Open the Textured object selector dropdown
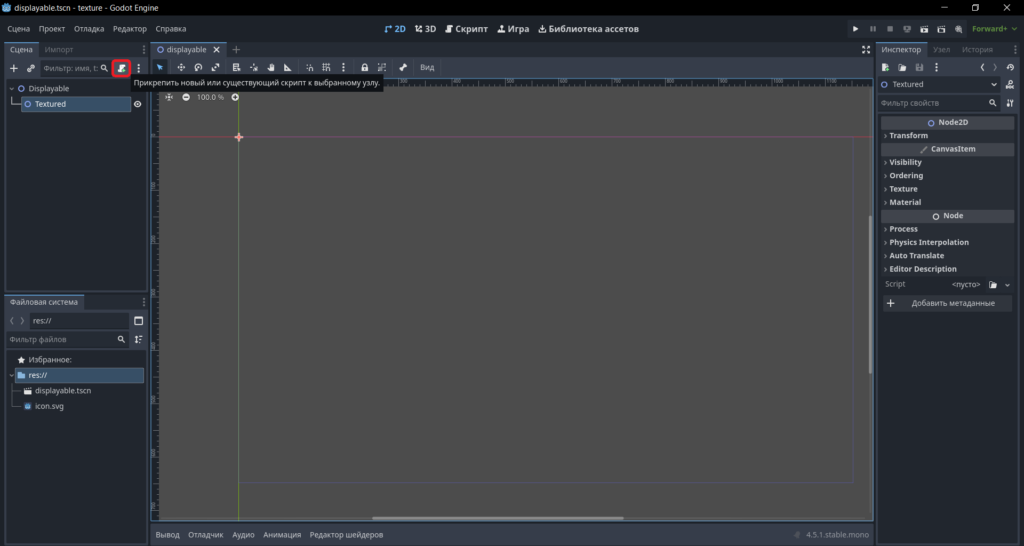1024x546 pixels. tap(939, 84)
